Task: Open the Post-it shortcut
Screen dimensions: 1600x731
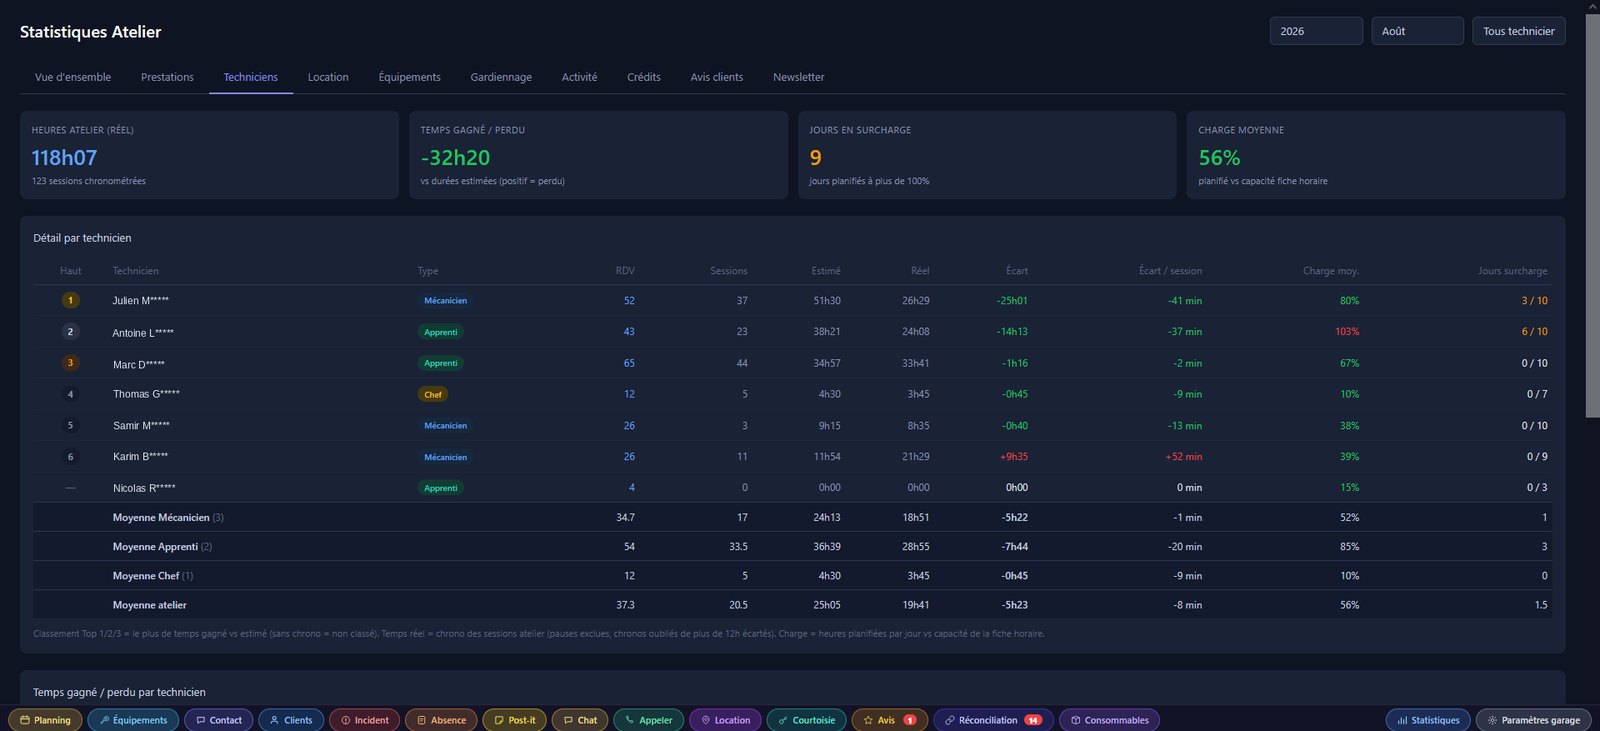Action: click(x=514, y=720)
